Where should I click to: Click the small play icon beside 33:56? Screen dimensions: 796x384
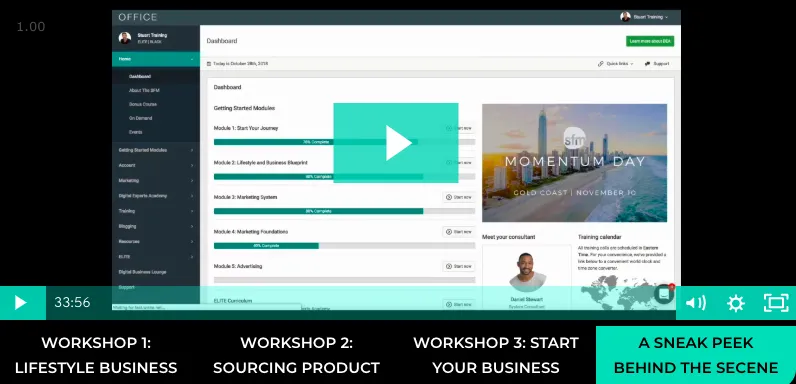tap(21, 303)
